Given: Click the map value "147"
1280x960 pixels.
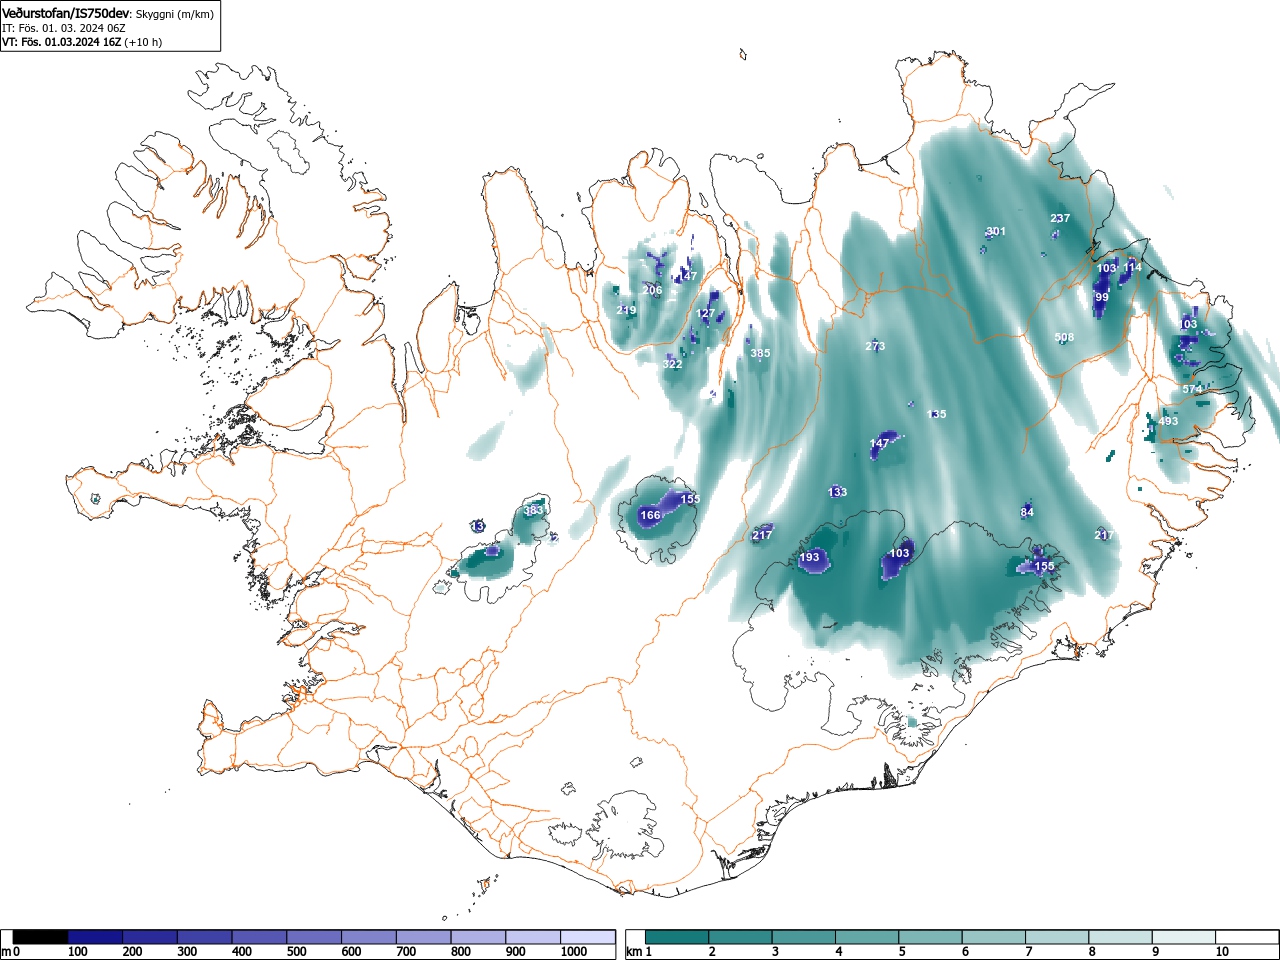Looking at the screenshot, I should (879, 444).
